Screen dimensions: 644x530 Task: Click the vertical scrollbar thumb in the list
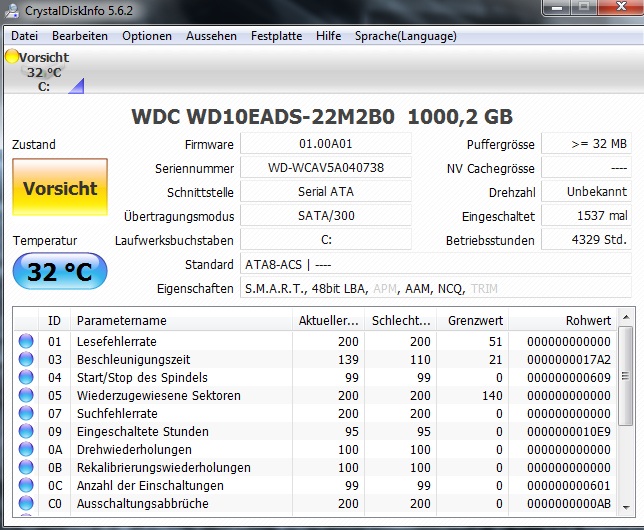[x=626, y=376]
